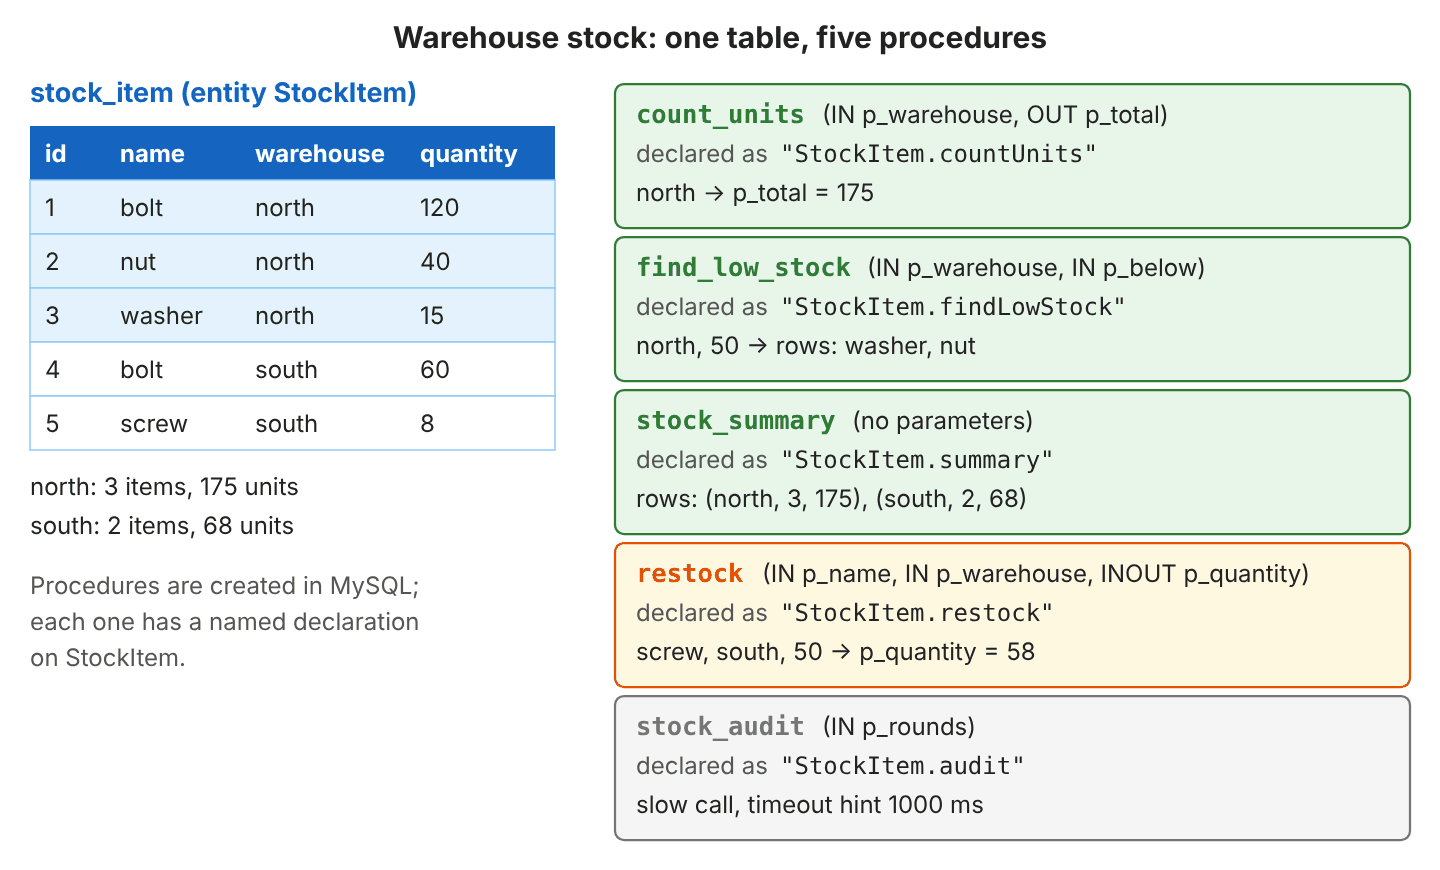Viewport: 1440px width, 870px height.
Task: Select the line "south: 2 items, 68 units"
Action: tap(162, 526)
